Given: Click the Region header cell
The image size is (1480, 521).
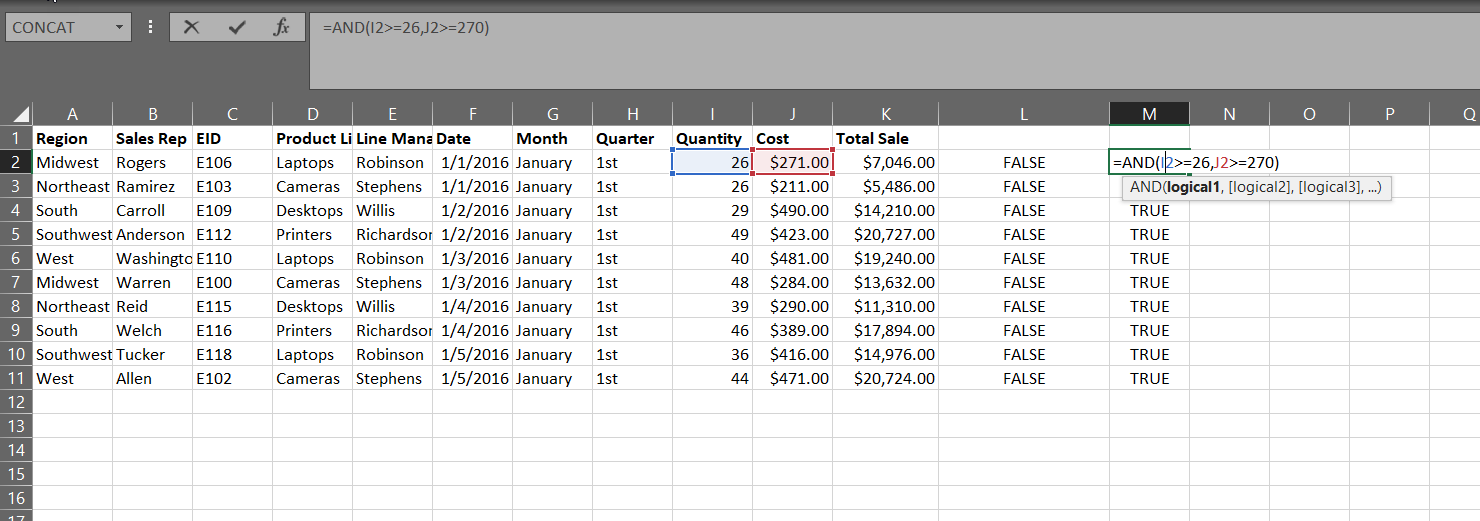Looking at the screenshot, I should point(72,139).
